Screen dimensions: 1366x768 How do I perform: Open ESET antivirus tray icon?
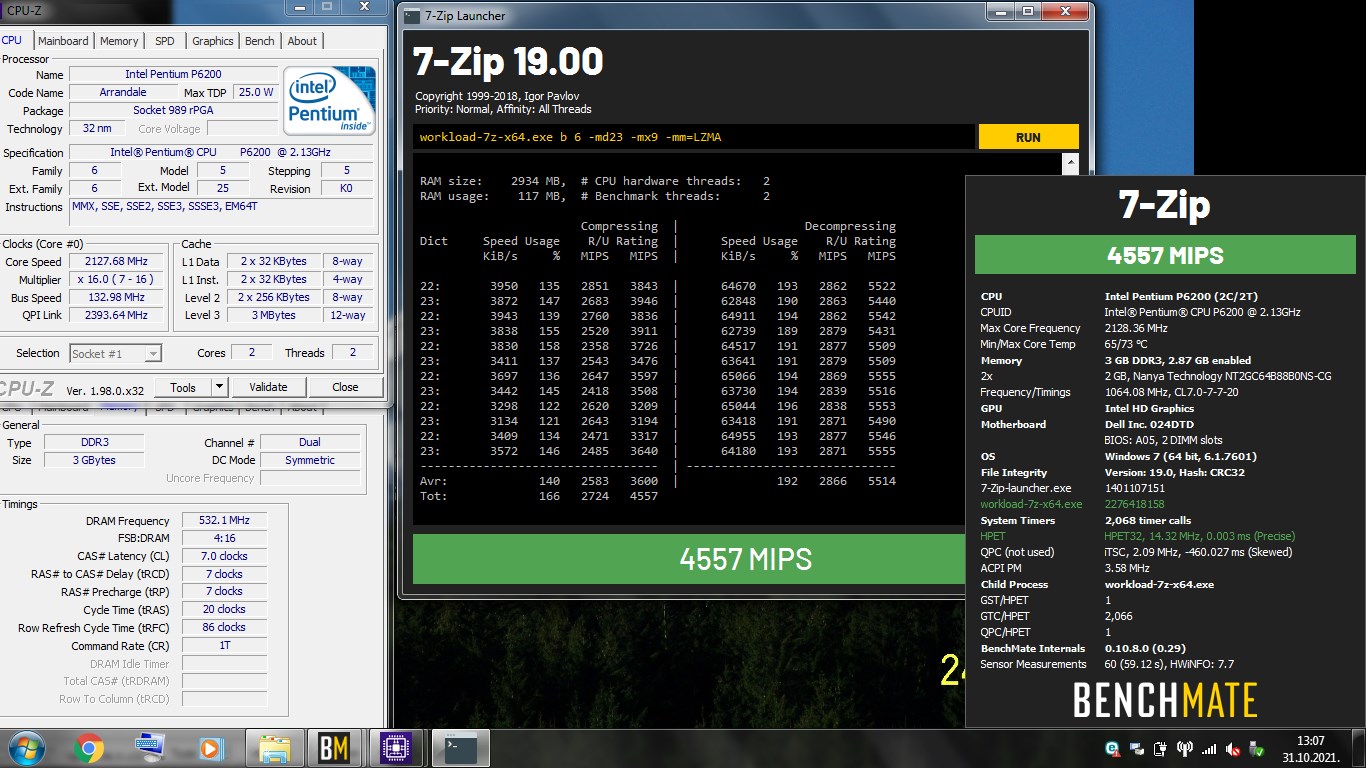click(1112, 749)
